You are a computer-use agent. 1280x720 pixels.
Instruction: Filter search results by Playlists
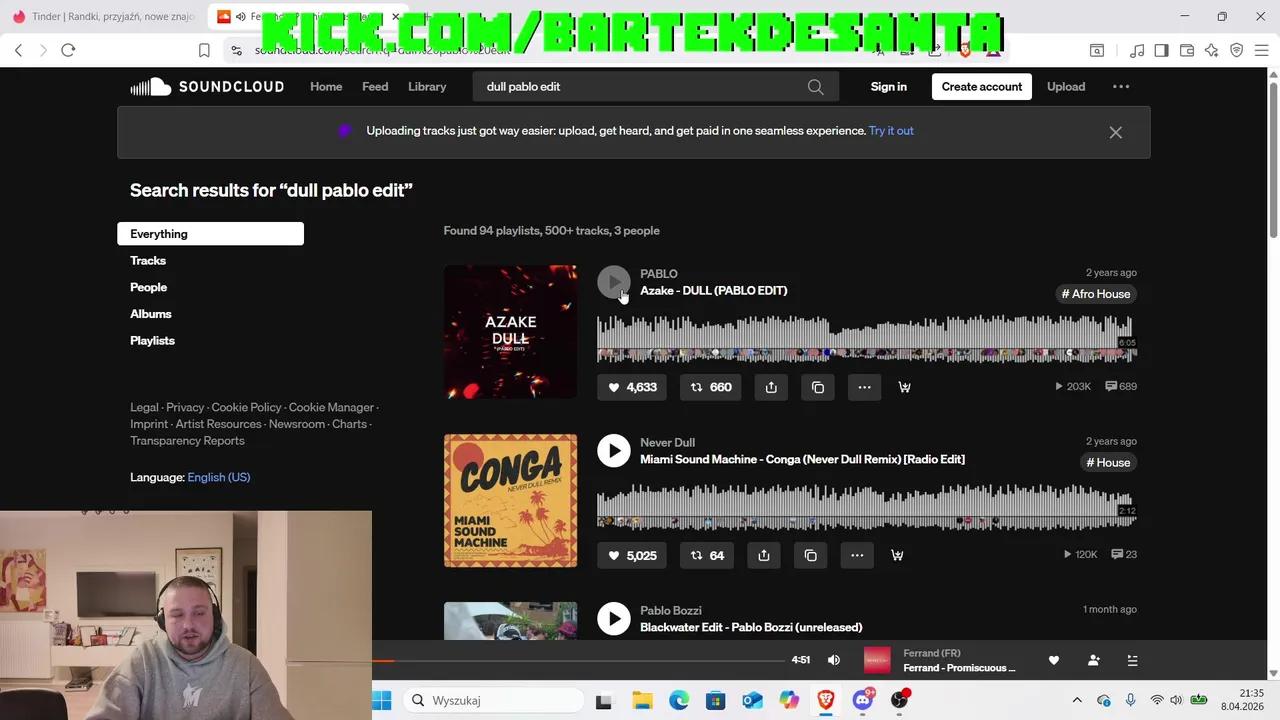pyautogui.click(x=152, y=341)
